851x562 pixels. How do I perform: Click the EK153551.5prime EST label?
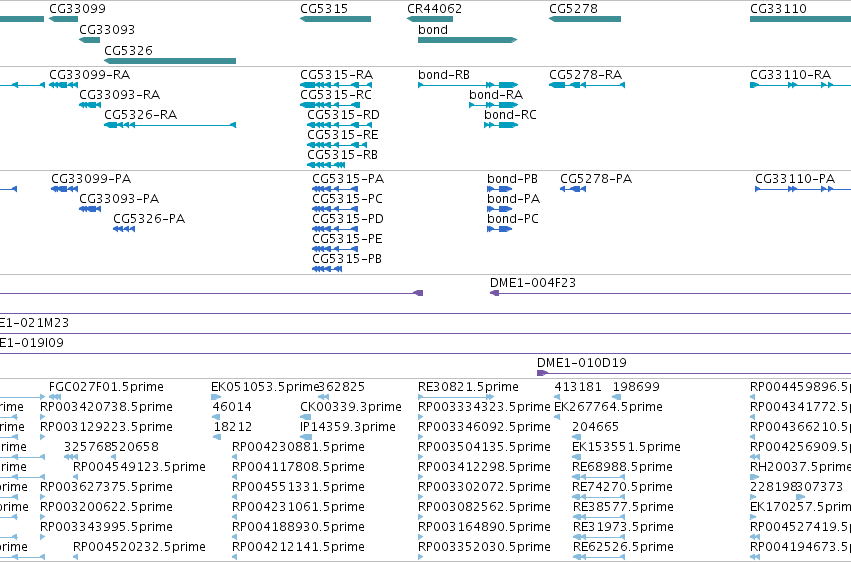(626, 448)
